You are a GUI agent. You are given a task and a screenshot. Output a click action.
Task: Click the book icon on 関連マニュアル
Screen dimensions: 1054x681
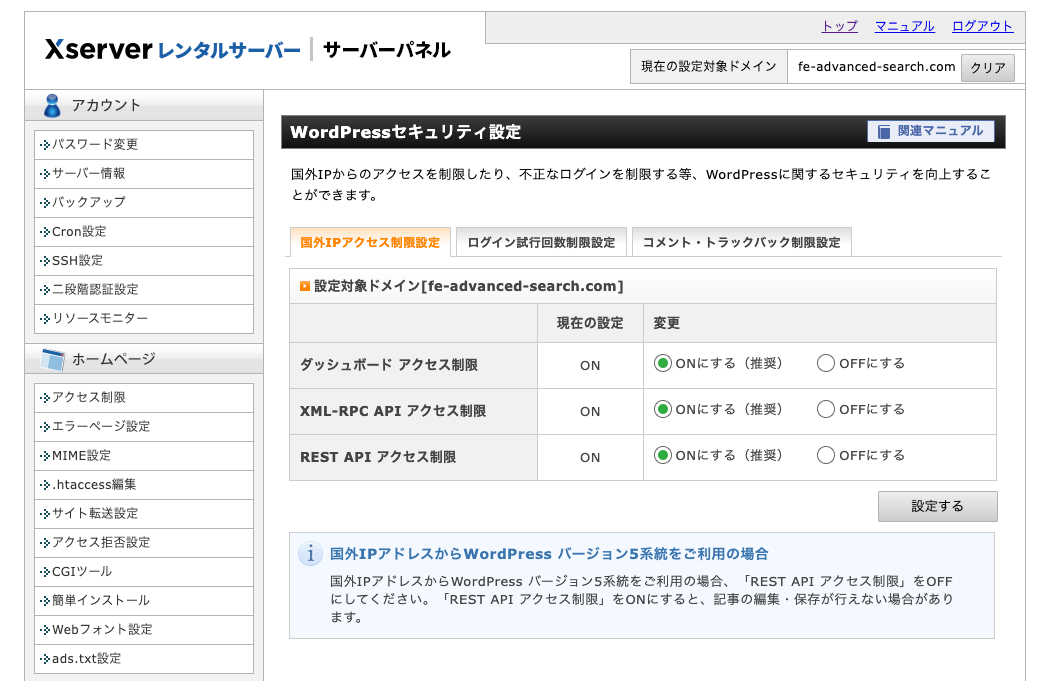pos(883,131)
